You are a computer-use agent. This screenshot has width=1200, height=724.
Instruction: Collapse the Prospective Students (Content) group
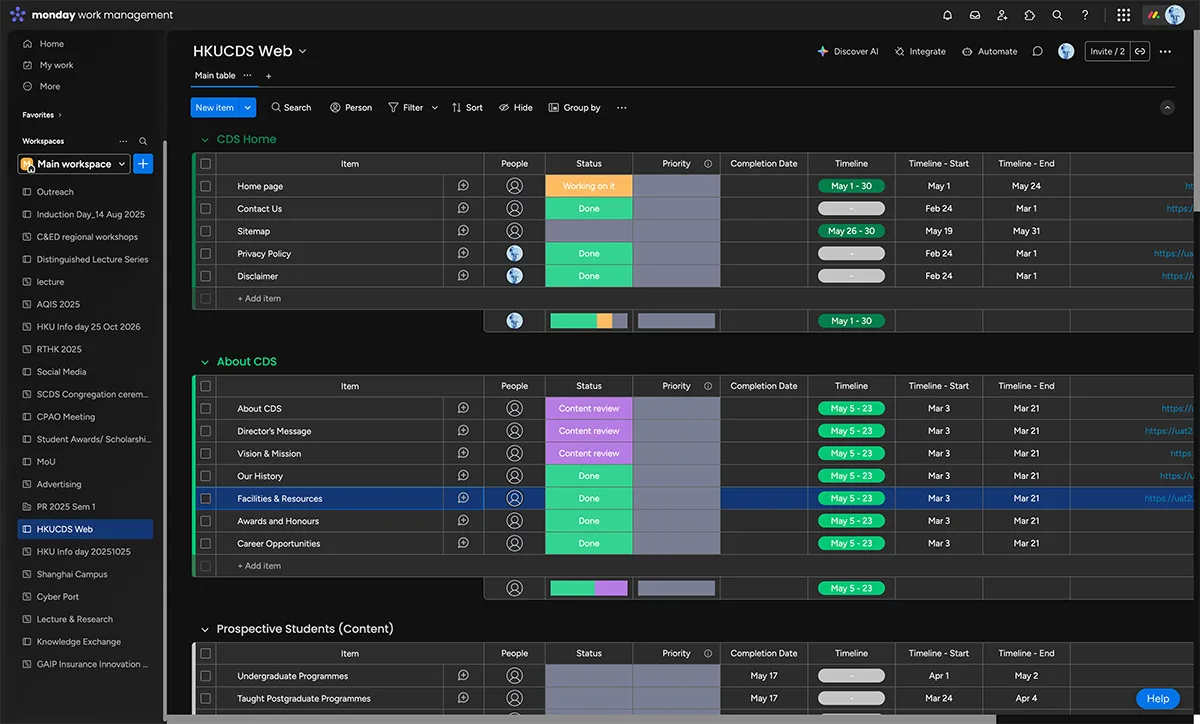coord(205,629)
